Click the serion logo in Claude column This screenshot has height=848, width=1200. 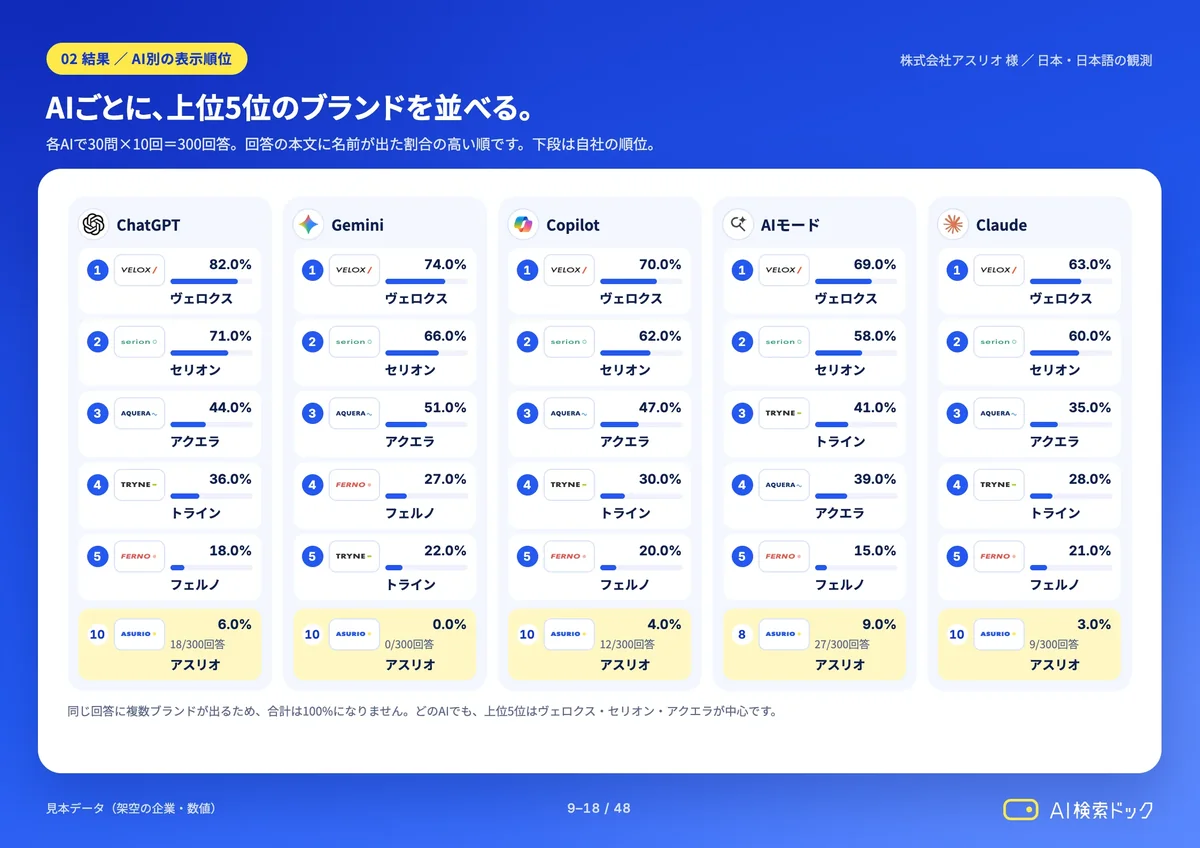pos(999,342)
